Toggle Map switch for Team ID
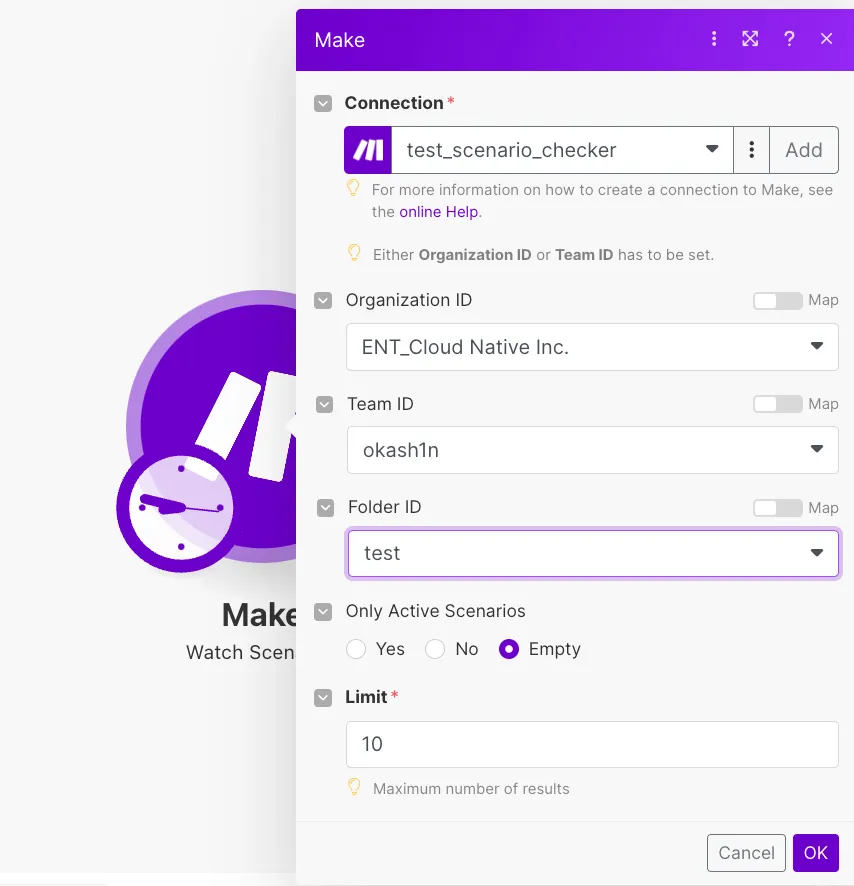 [777, 404]
